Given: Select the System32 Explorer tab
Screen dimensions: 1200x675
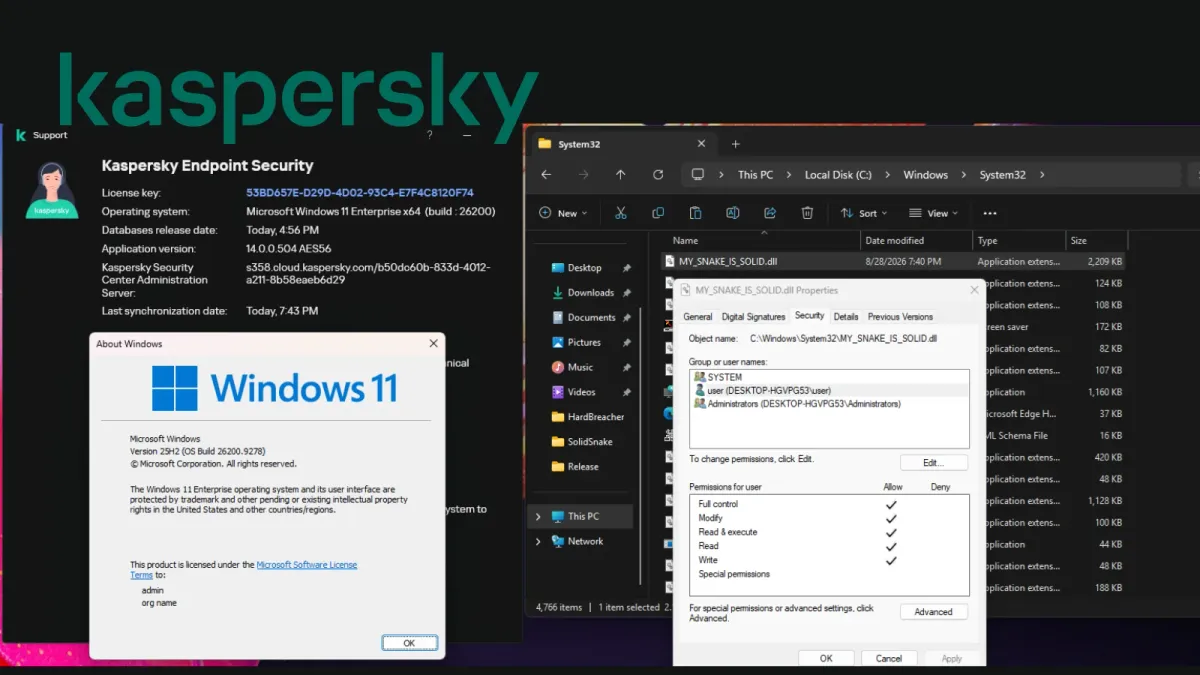Looking at the screenshot, I should pos(623,144).
